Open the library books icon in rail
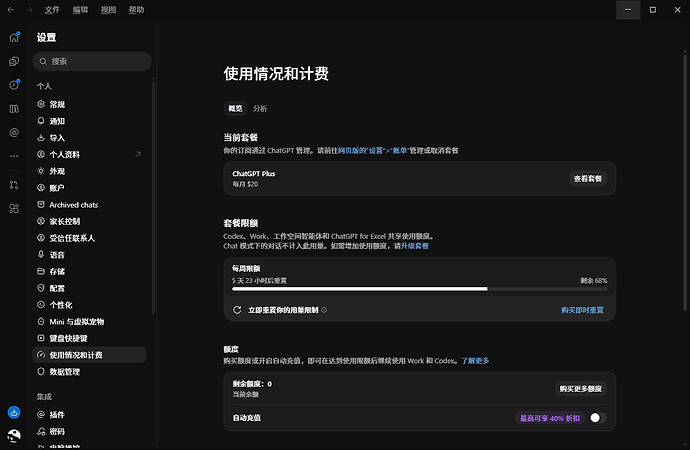The image size is (690, 450). click(14, 109)
